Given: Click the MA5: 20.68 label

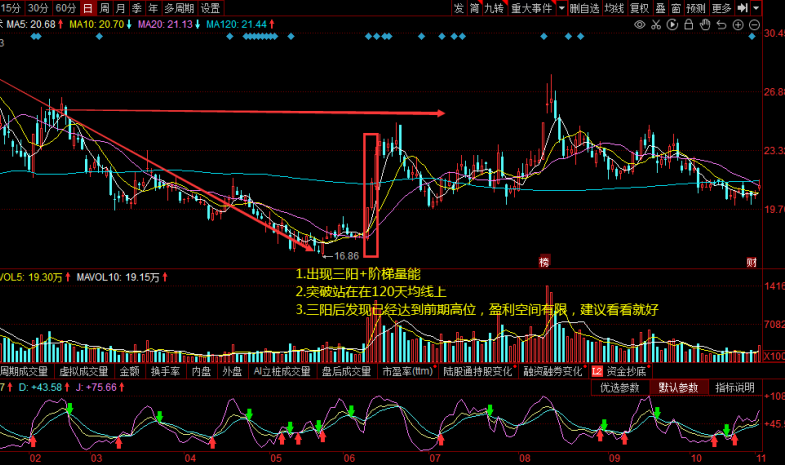Looking at the screenshot, I should 31,24.
